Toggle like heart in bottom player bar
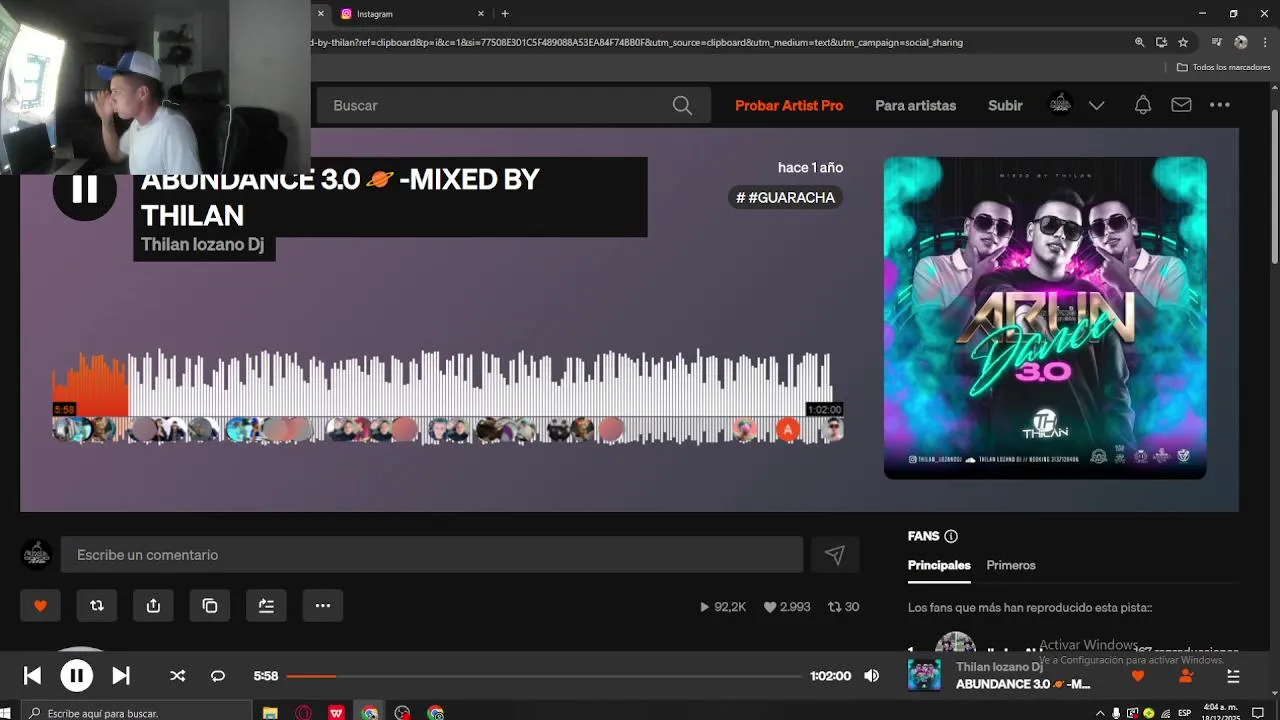The width and height of the screenshot is (1280, 720). point(1137,676)
